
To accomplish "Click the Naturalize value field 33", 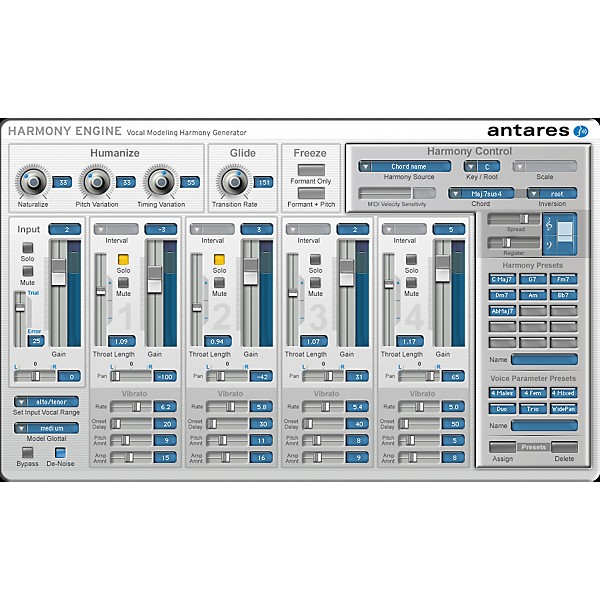I will pos(62,183).
